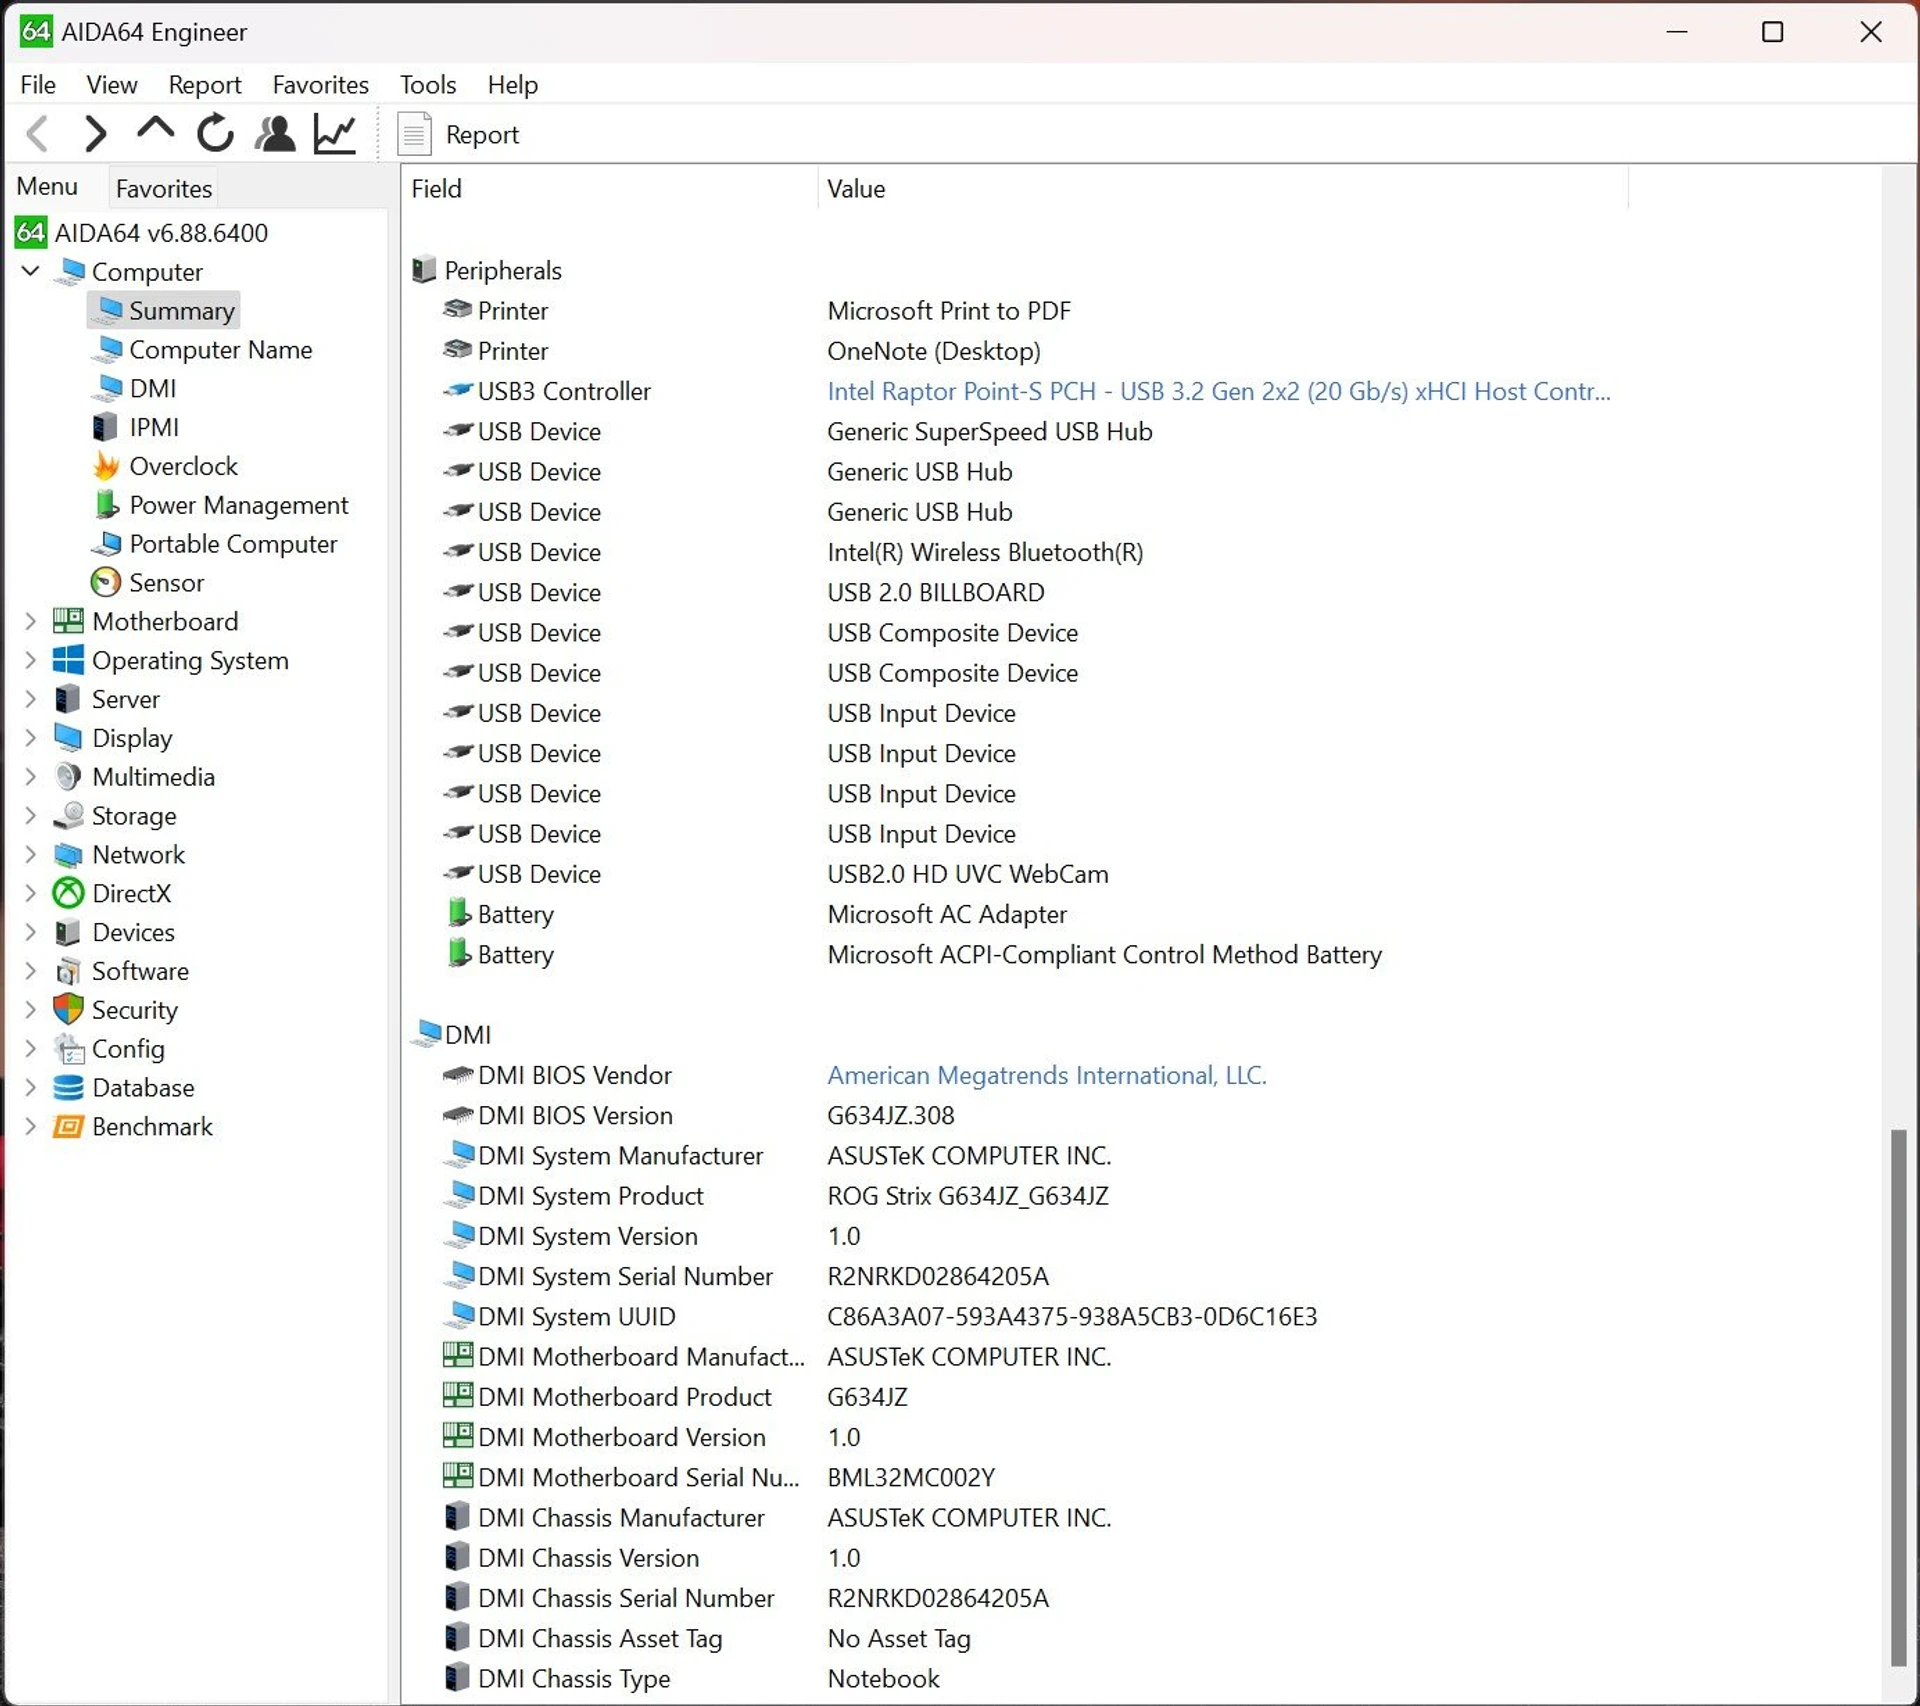The image size is (1920, 1706).
Task: Expand the Display tree node
Action: [x=31, y=738]
